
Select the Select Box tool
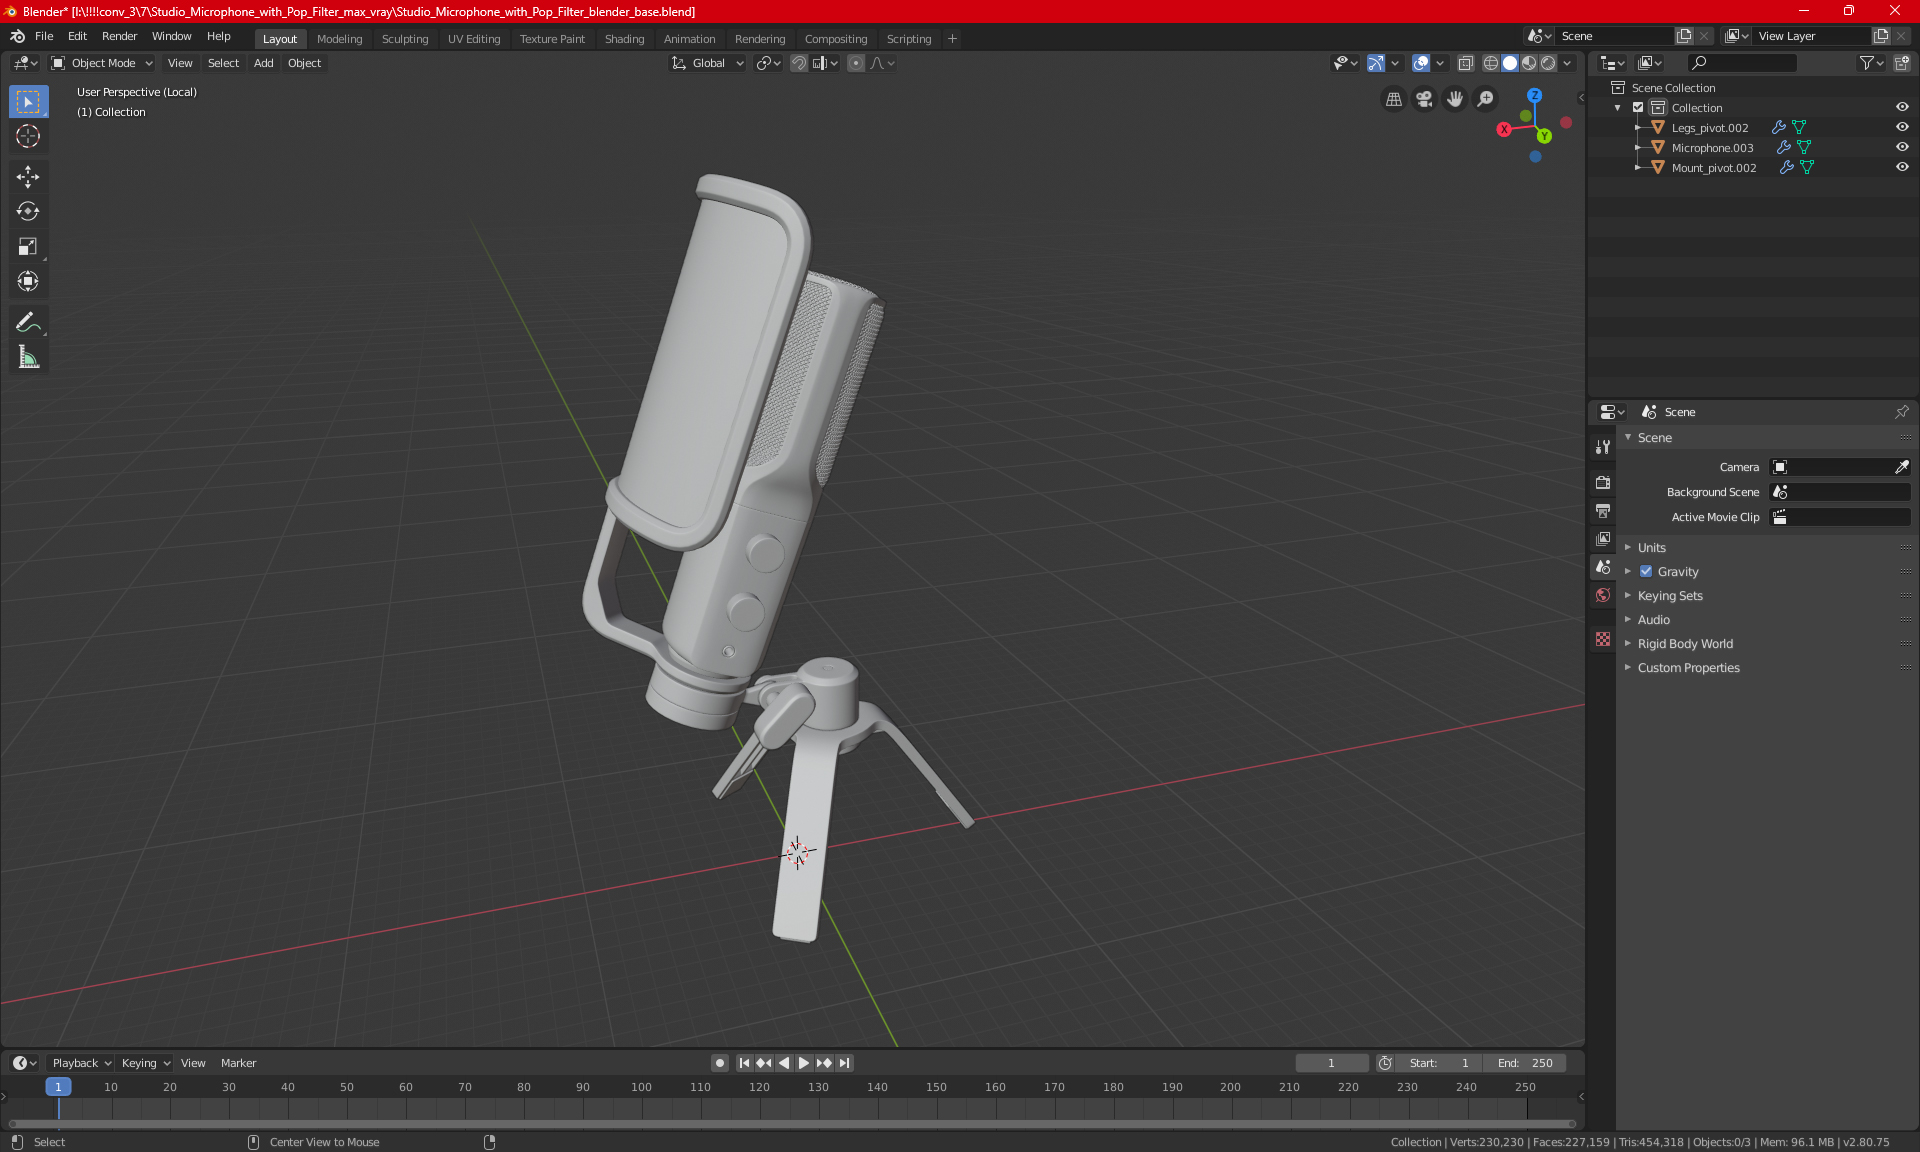tap(28, 101)
